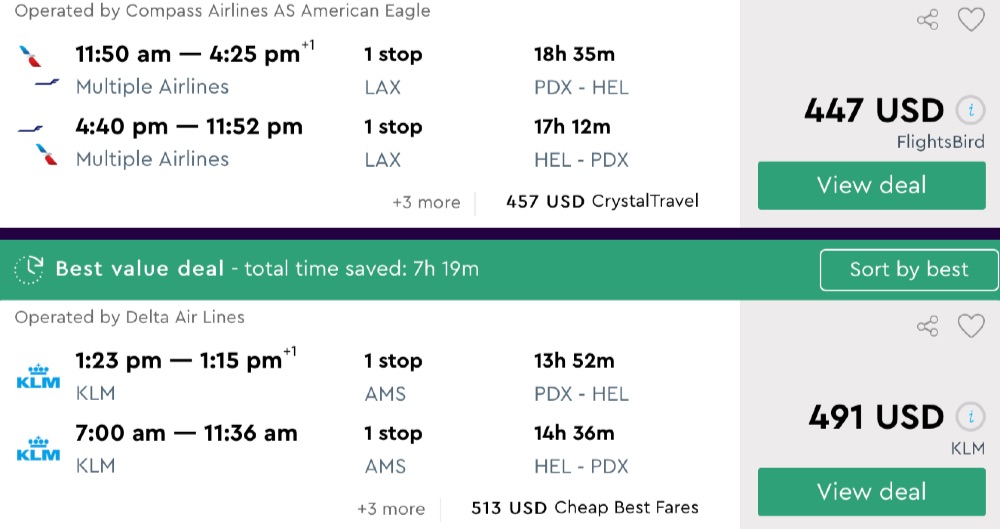Expand +3 more offers near Cheap Best Fares
The width and height of the screenshot is (1000, 529).
click(390, 508)
